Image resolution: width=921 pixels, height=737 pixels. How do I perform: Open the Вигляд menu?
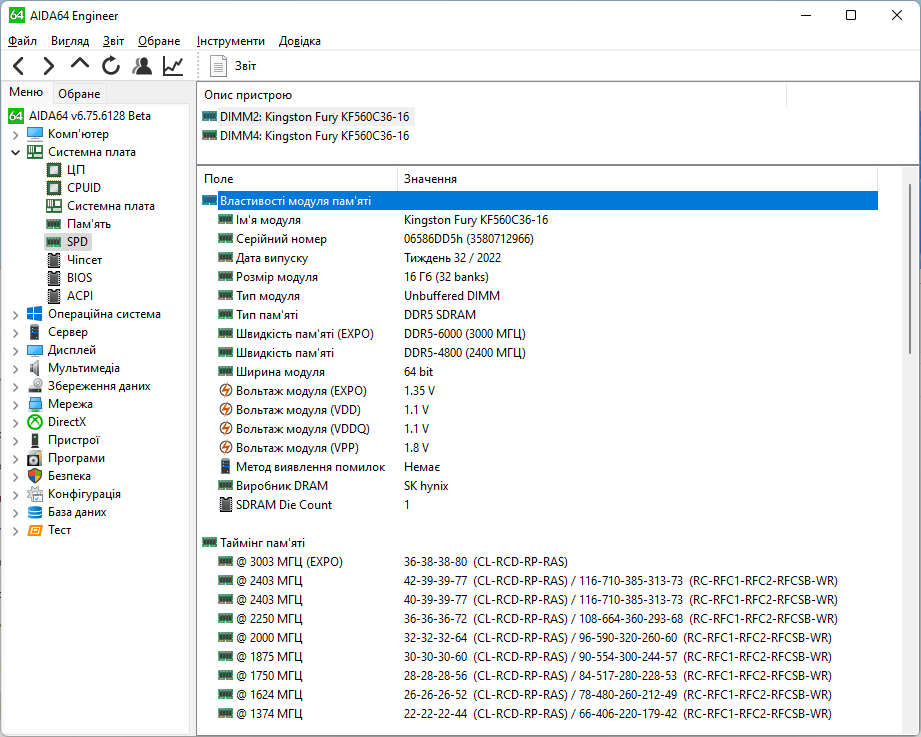point(70,41)
